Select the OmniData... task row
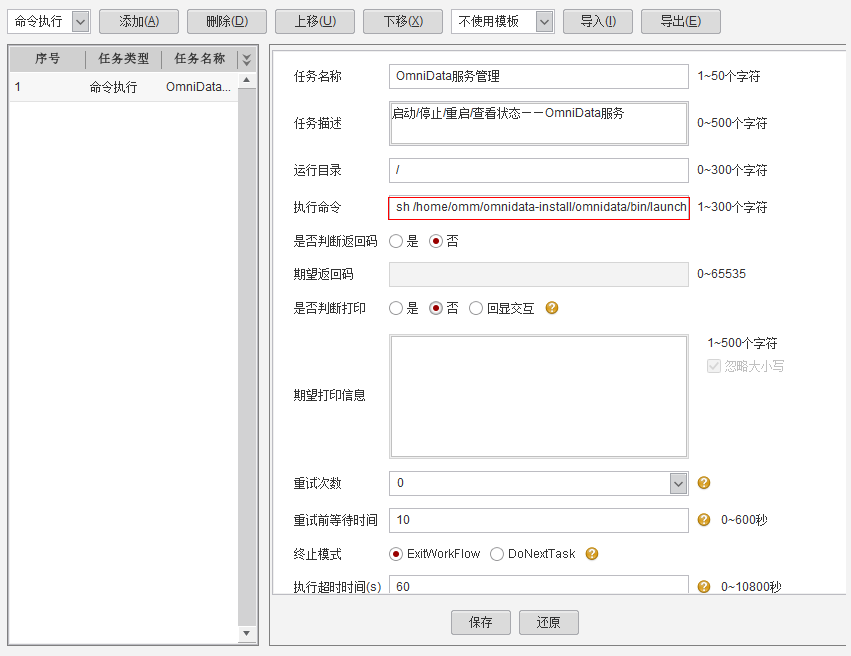Viewport: 851px width, 656px height. tap(124, 87)
